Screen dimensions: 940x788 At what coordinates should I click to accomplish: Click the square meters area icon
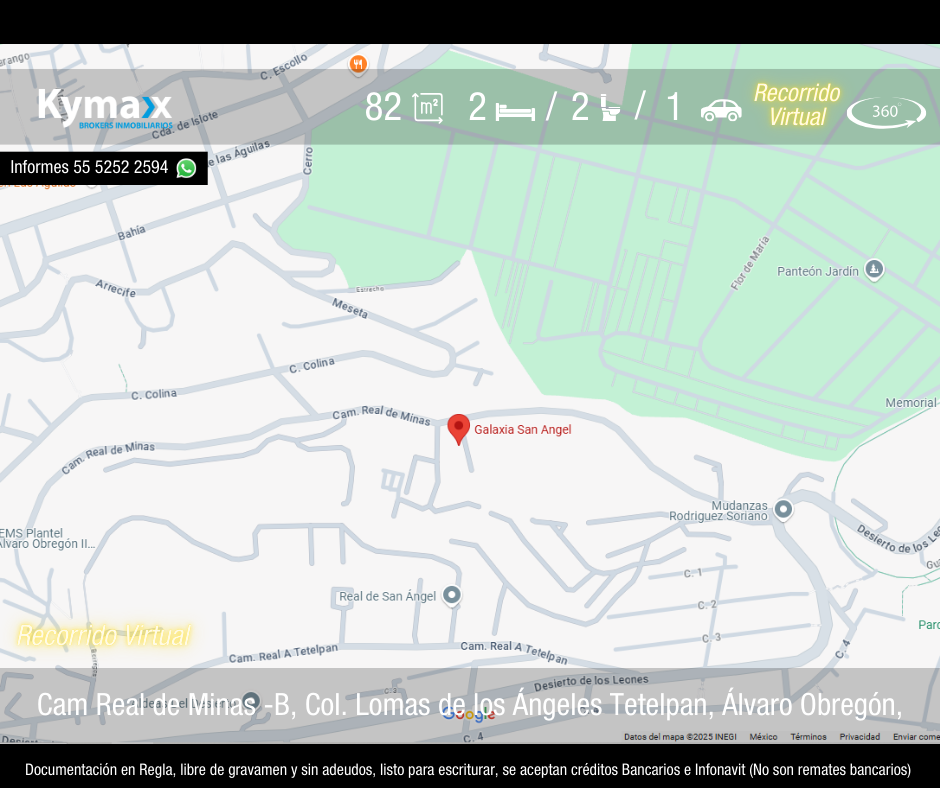tap(428, 108)
